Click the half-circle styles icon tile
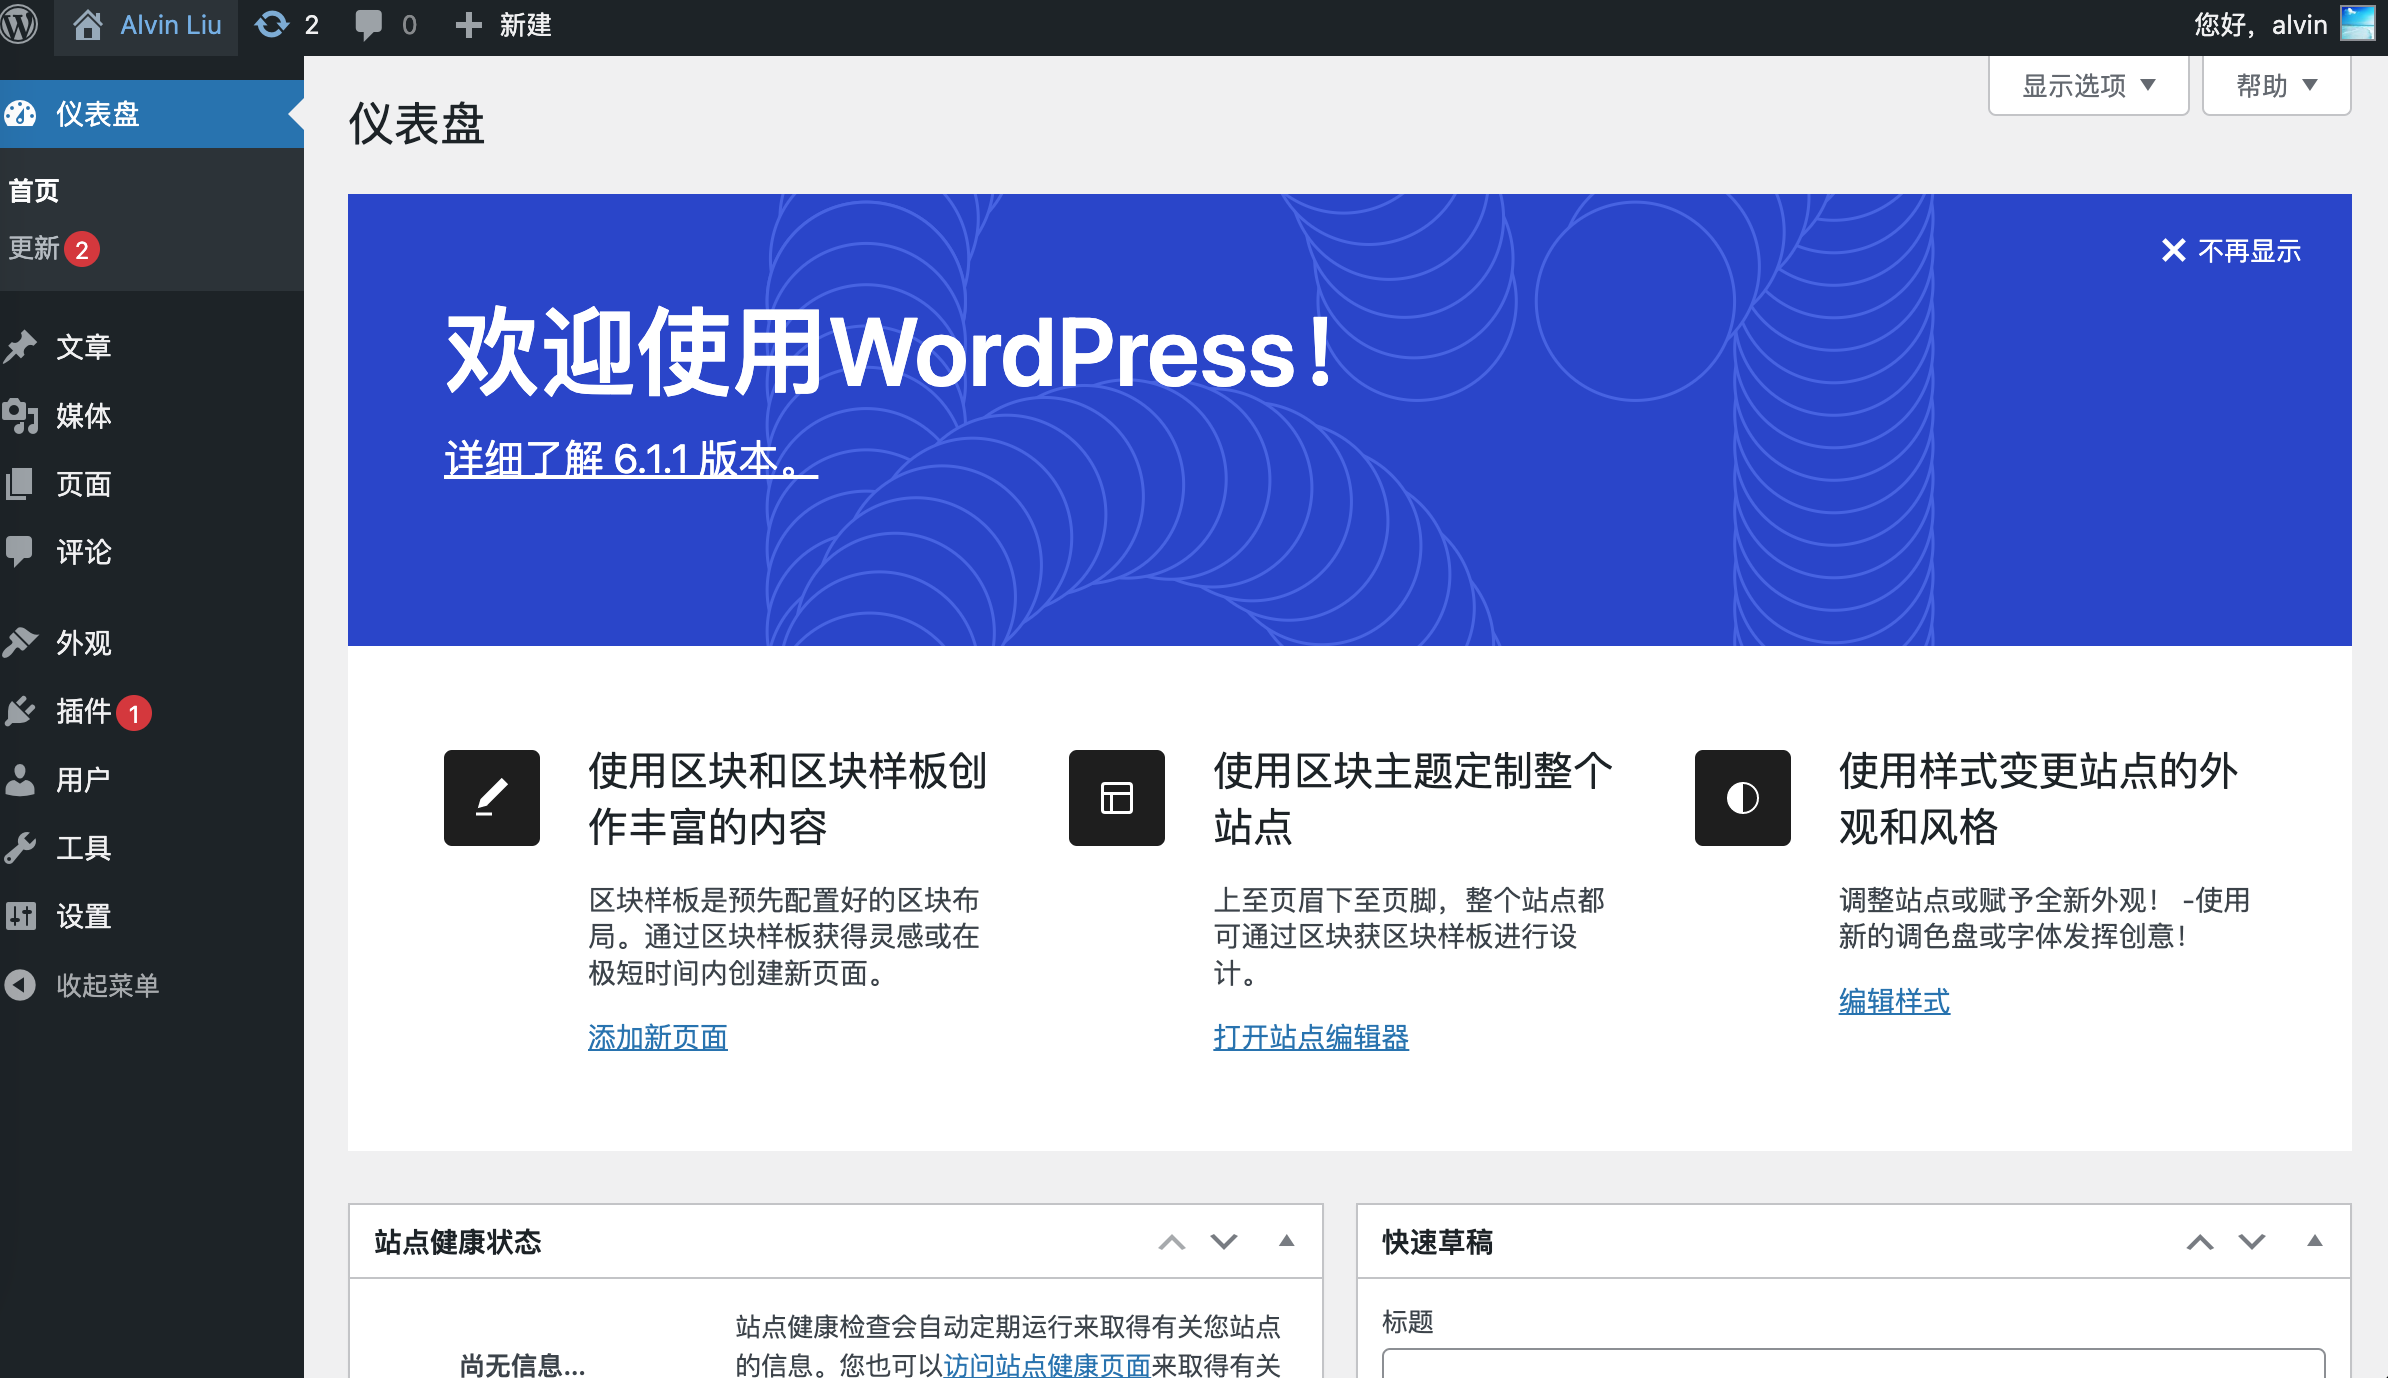2388x1378 pixels. pos(1743,798)
